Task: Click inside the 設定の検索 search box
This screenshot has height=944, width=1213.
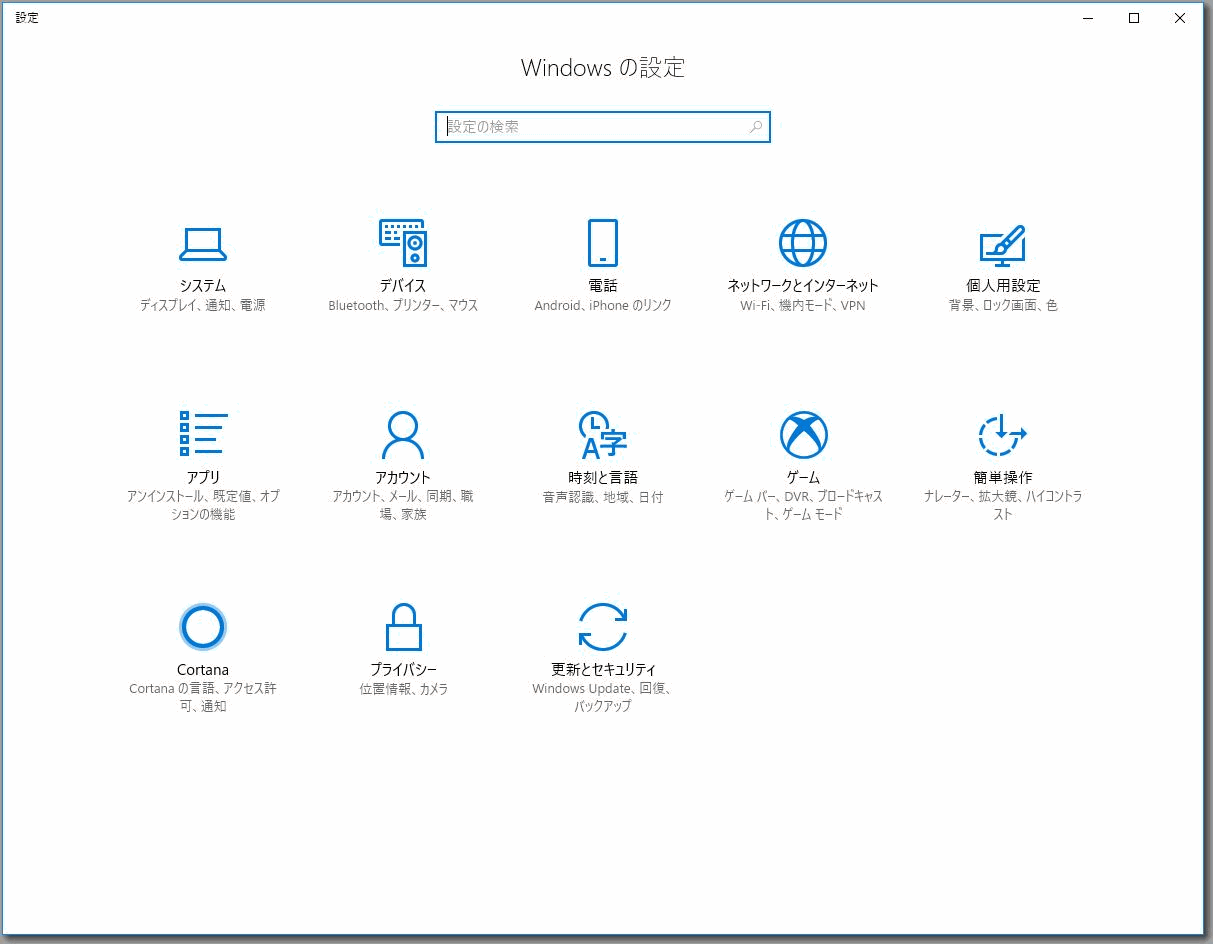Action: pos(603,127)
